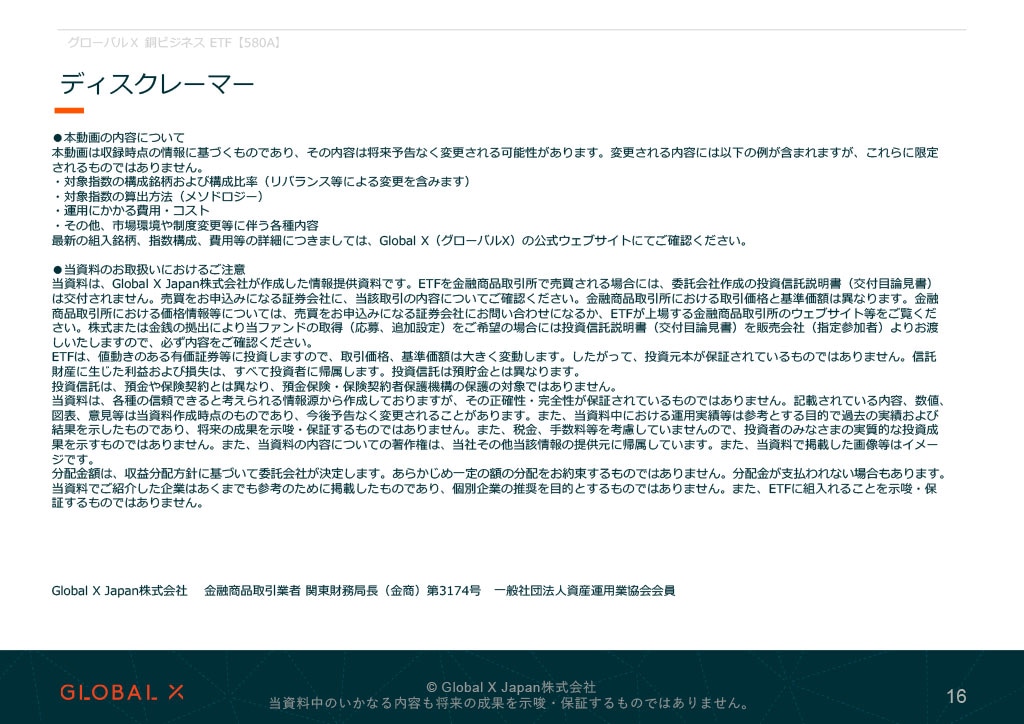1024x724 pixels.
Task: Click the bullet 対象指数の算出方法(メソドロジー)
Action: (157, 196)
